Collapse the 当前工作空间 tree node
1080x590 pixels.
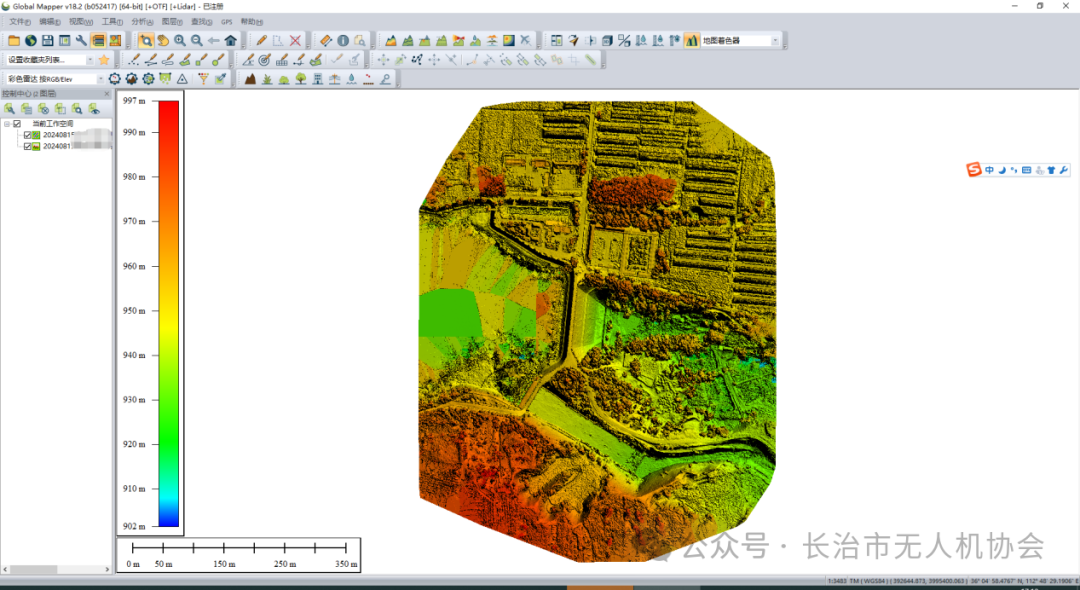click(7, 124)
